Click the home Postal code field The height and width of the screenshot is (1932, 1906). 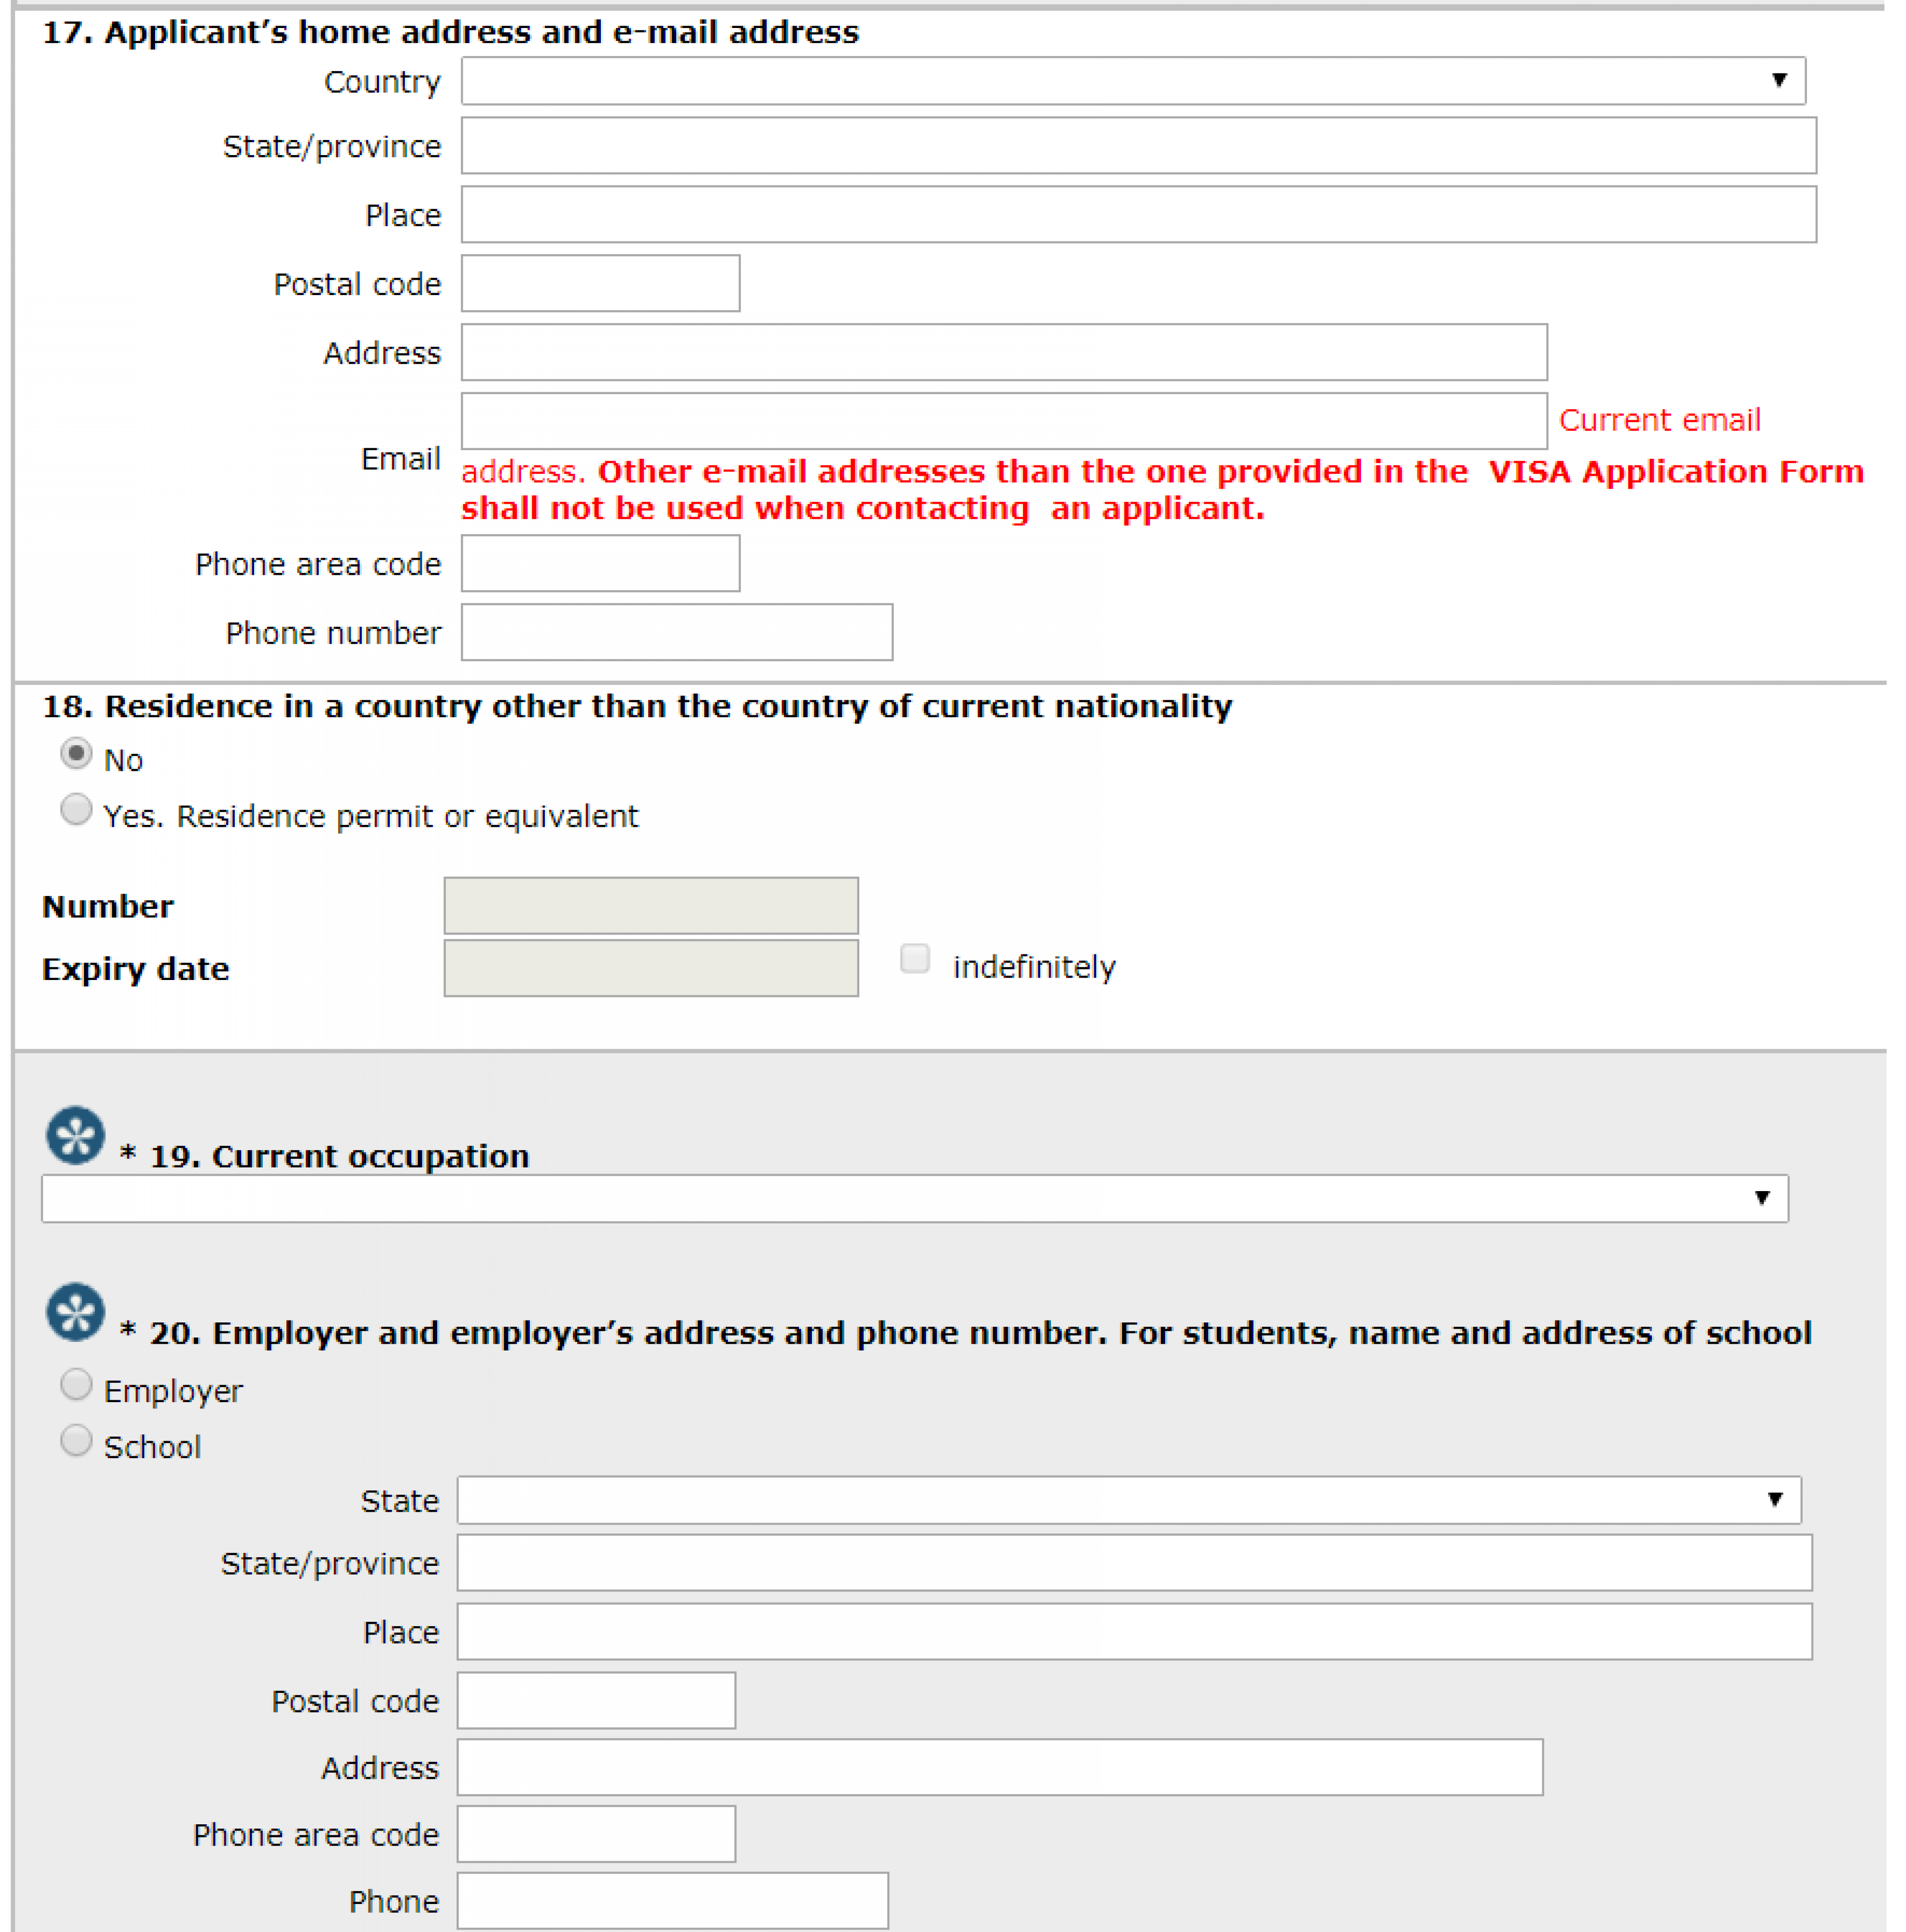(600, 284)
